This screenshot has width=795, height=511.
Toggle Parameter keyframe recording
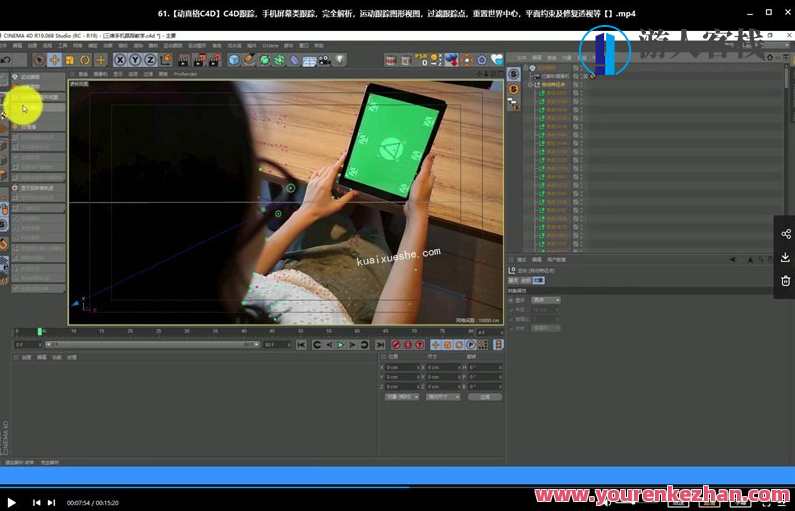point(471,345)
